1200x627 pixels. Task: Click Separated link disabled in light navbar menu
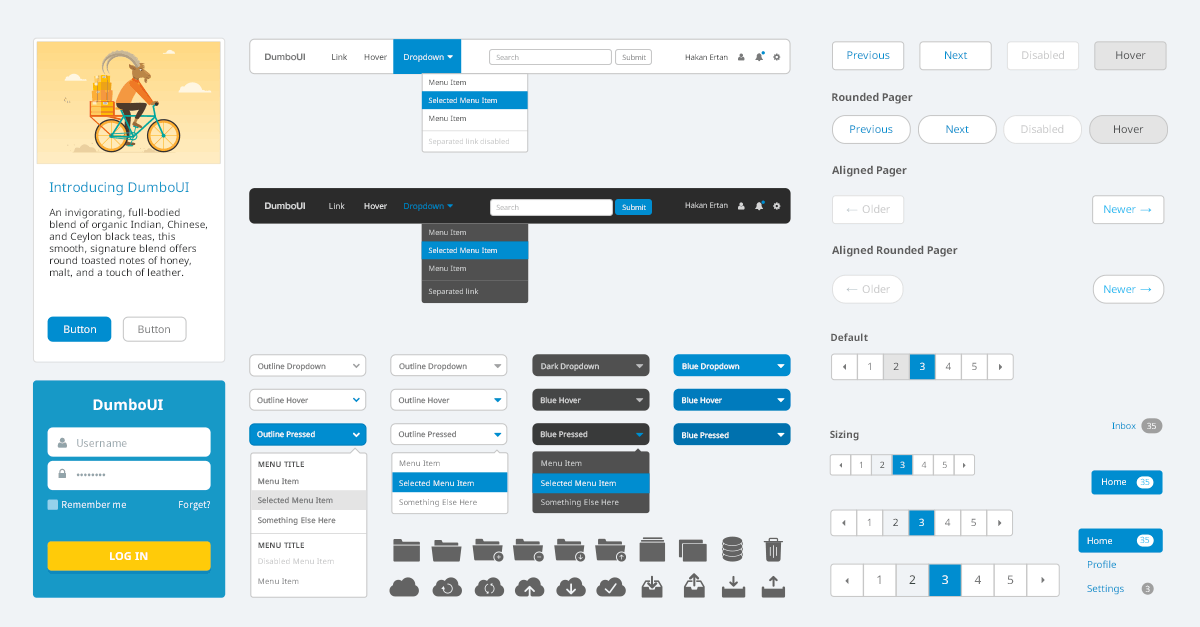pyautogui.click(x=475, y=141)
